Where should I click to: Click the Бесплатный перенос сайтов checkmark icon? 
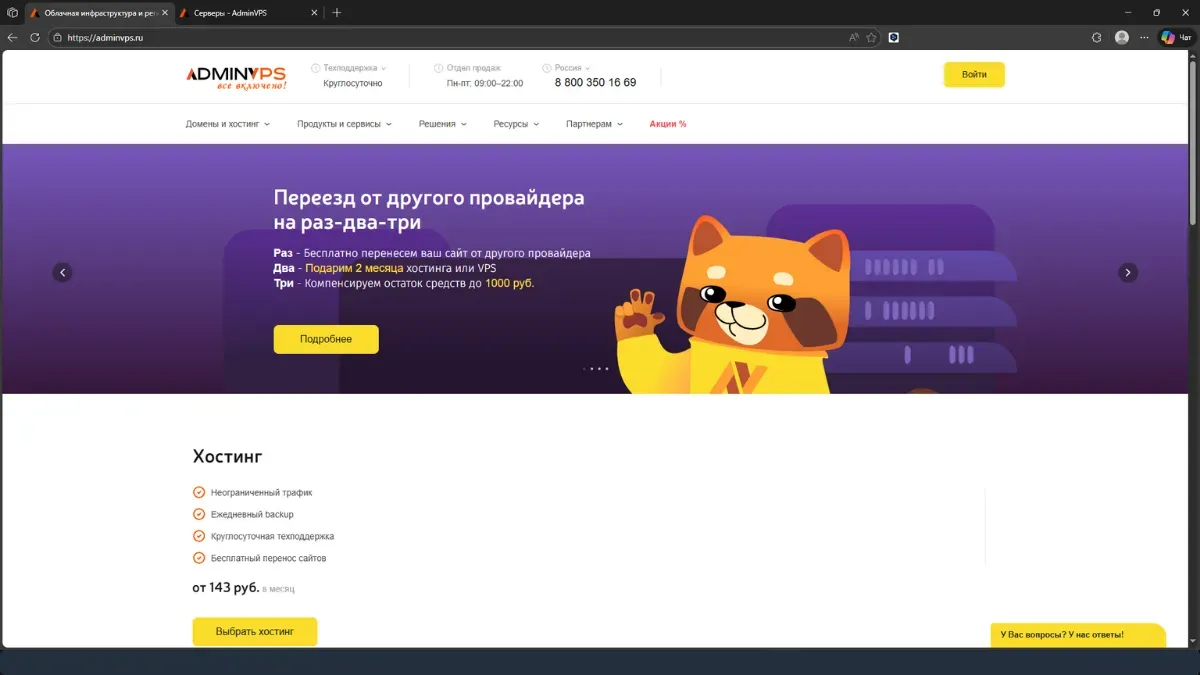tap(199, 558)
